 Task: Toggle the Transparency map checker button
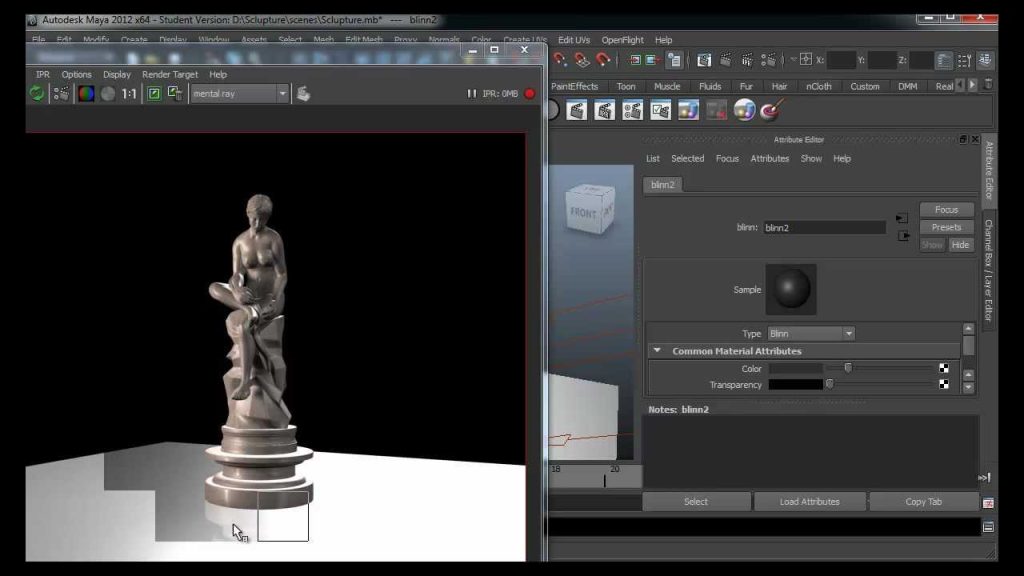[x=944, y=384]
